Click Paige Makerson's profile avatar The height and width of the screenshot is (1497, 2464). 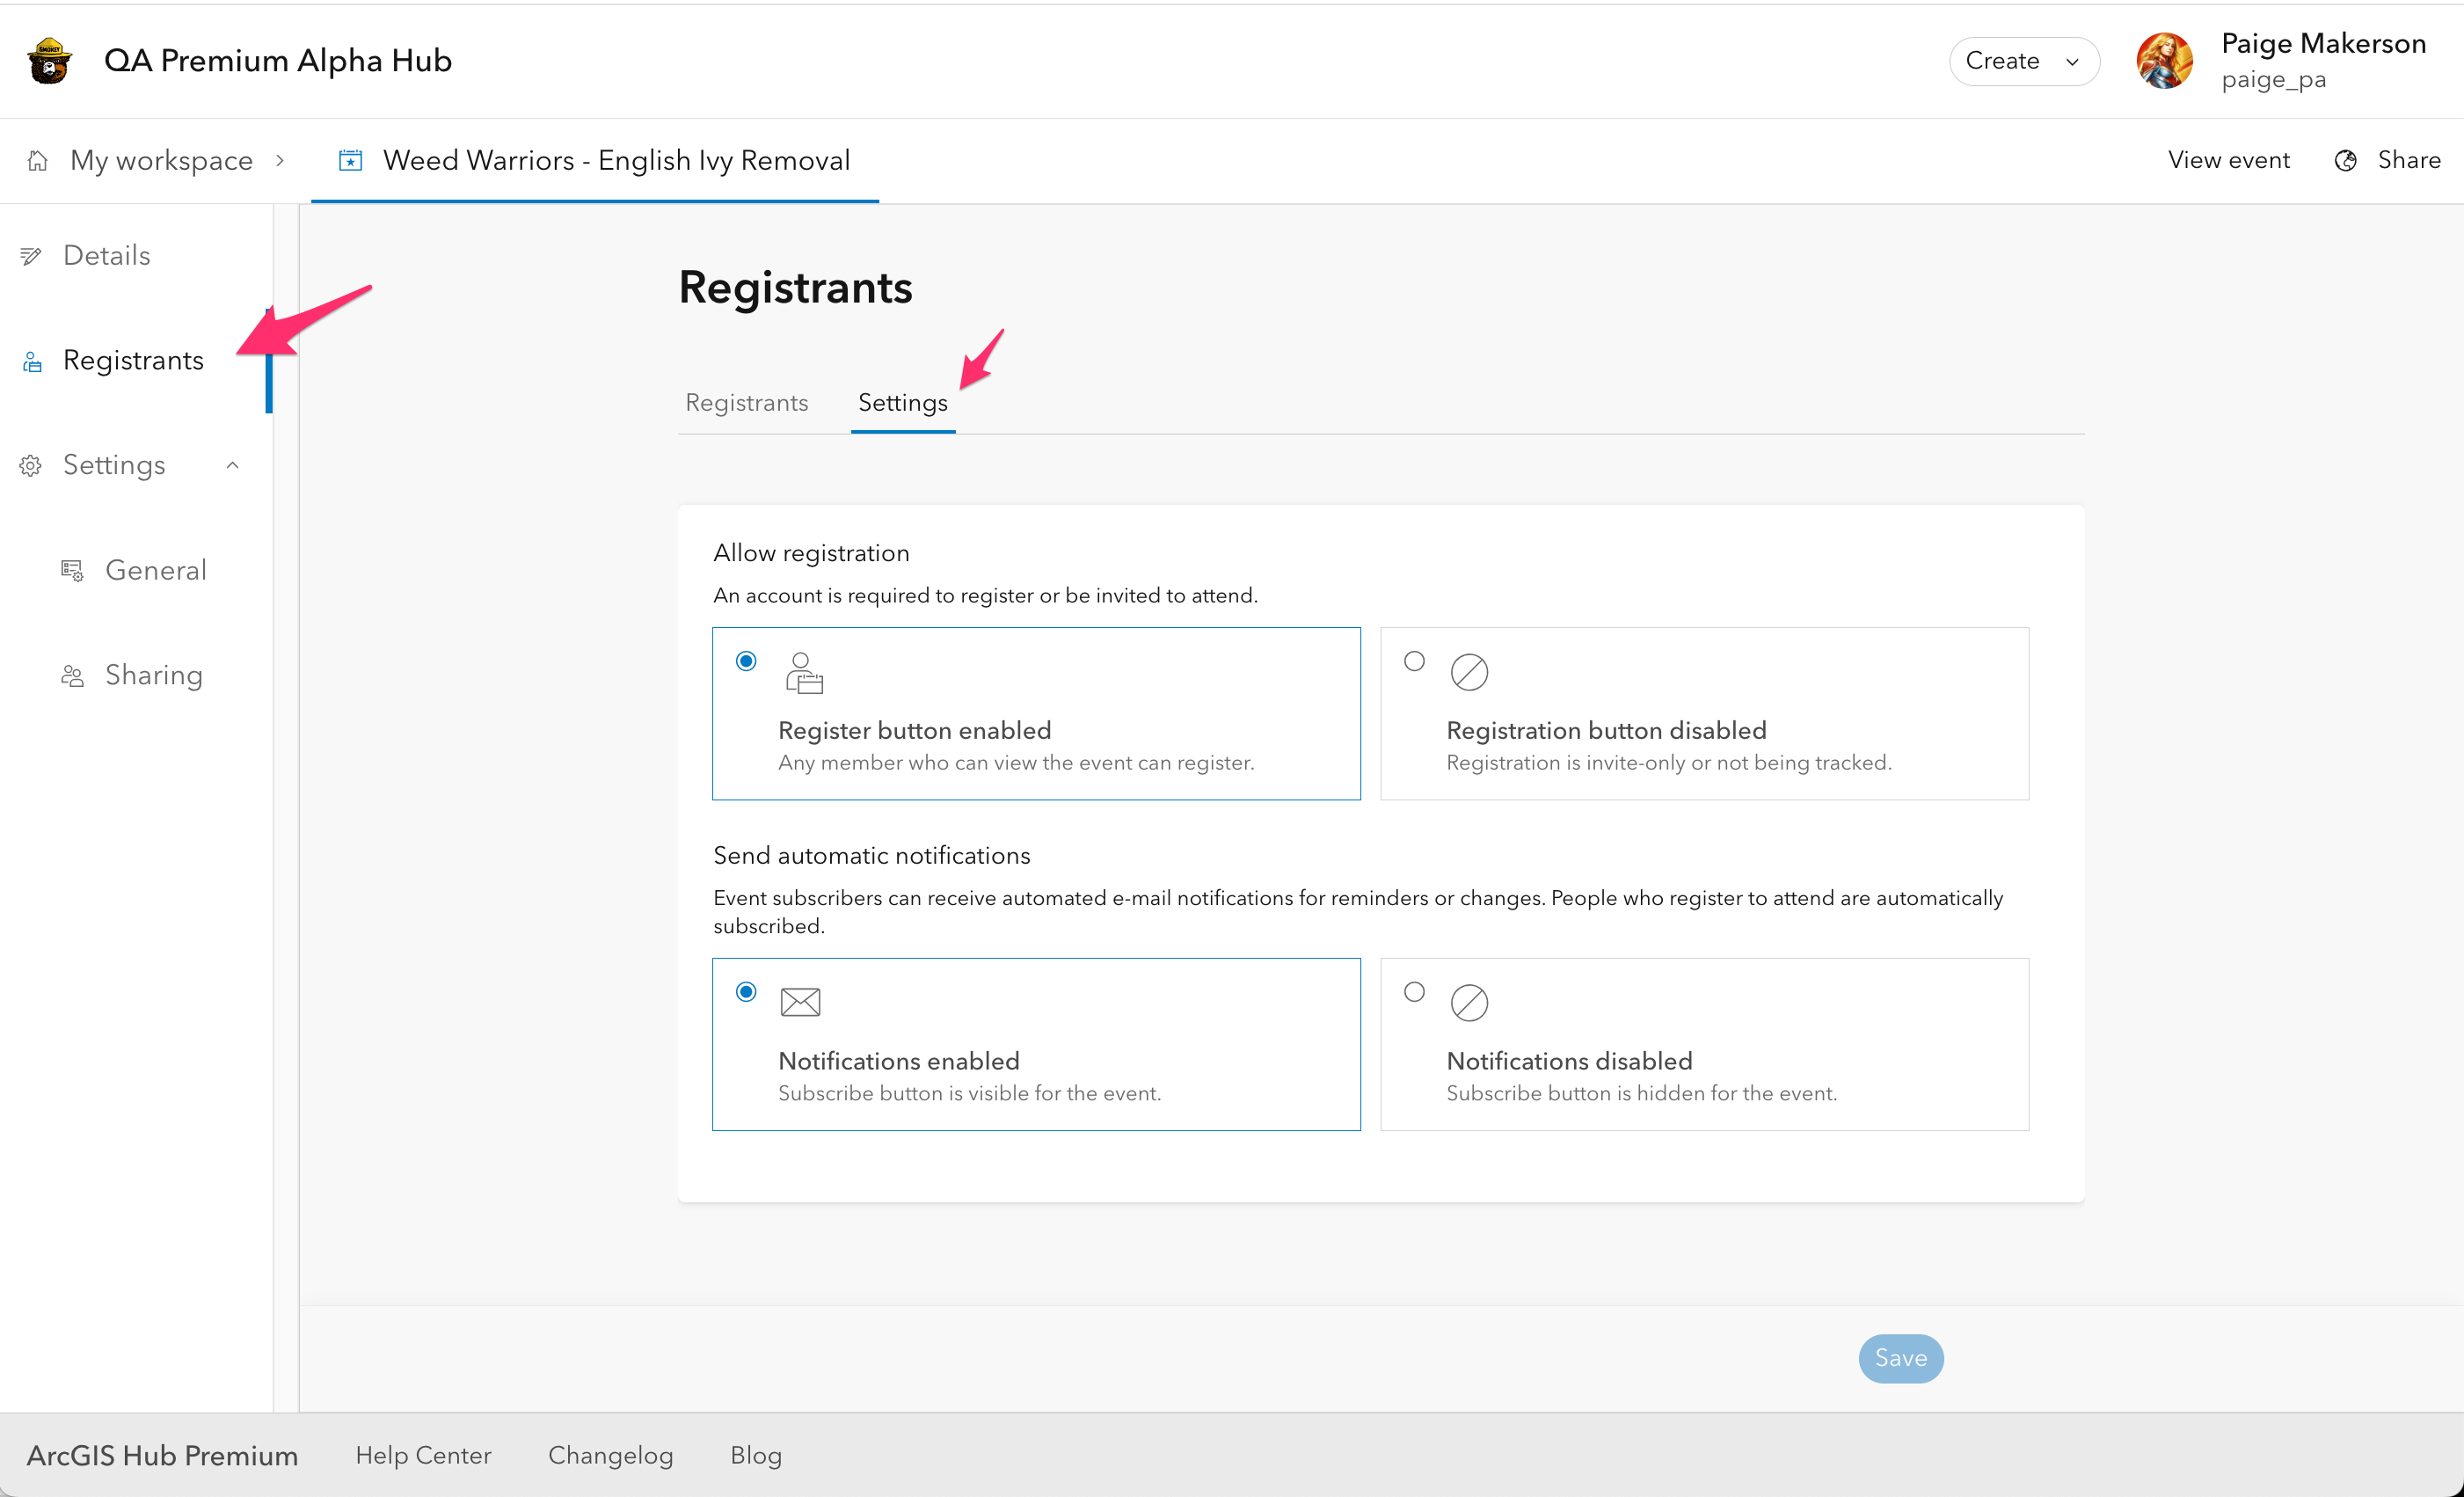point(2164,61)
